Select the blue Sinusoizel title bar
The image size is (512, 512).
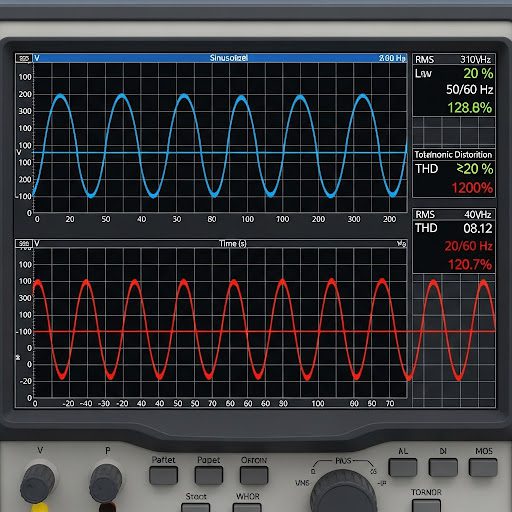[x=220, y=58]
